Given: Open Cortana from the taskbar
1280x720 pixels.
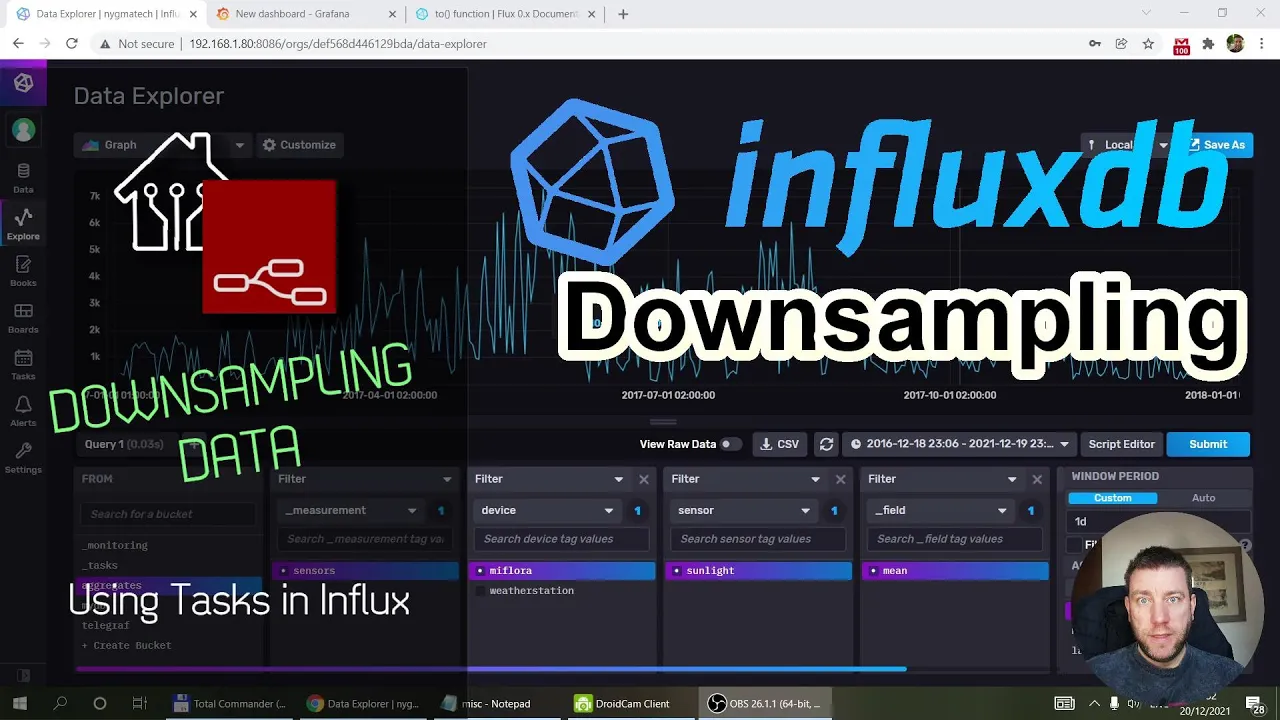Looking at the screenshot, I should pyautogui.click(x=99, y=703).
